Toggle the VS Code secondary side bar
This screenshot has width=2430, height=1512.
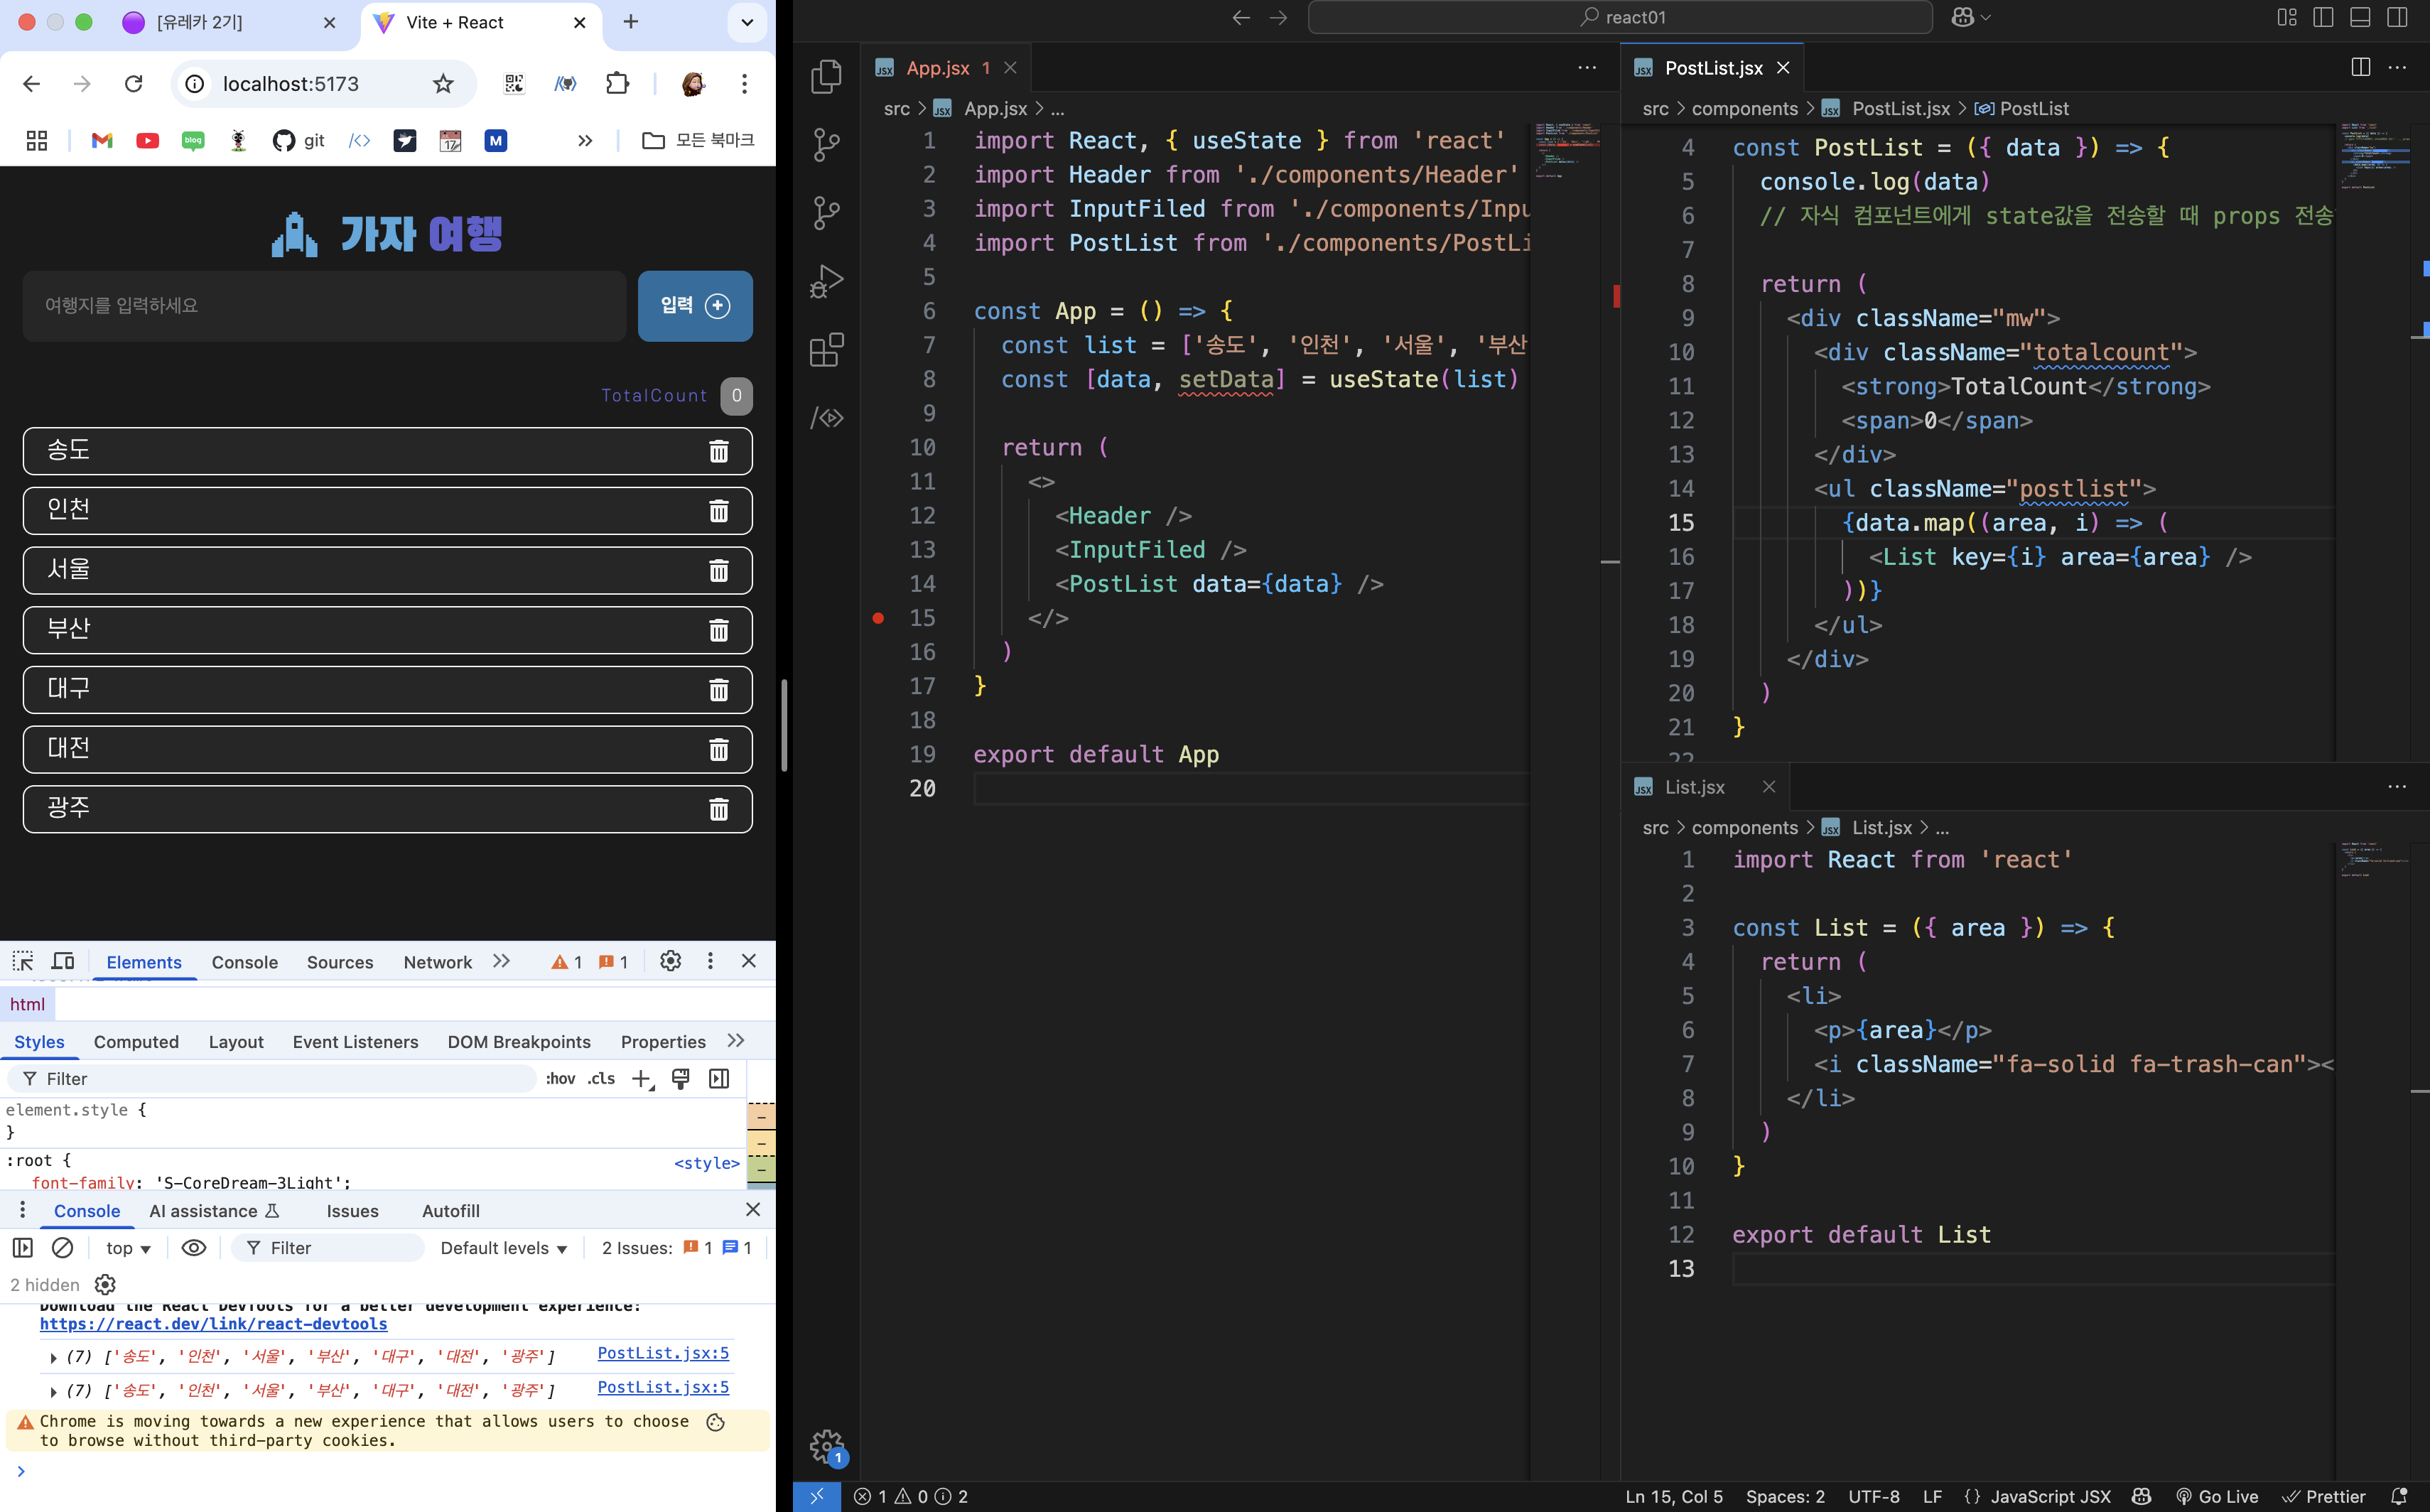2397,17
